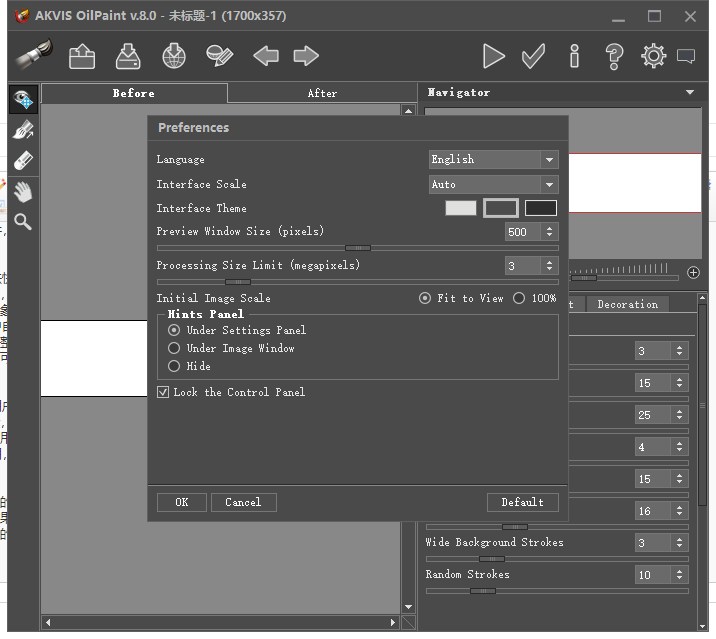The image size is (716, 639).
Task: Click the Publish to web globe icon
Action: pos(174,56)
